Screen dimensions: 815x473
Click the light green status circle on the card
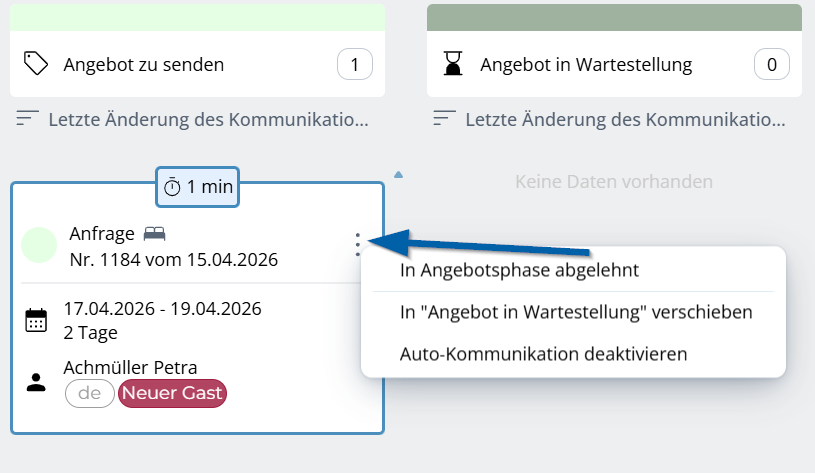(x=39, y=245)
